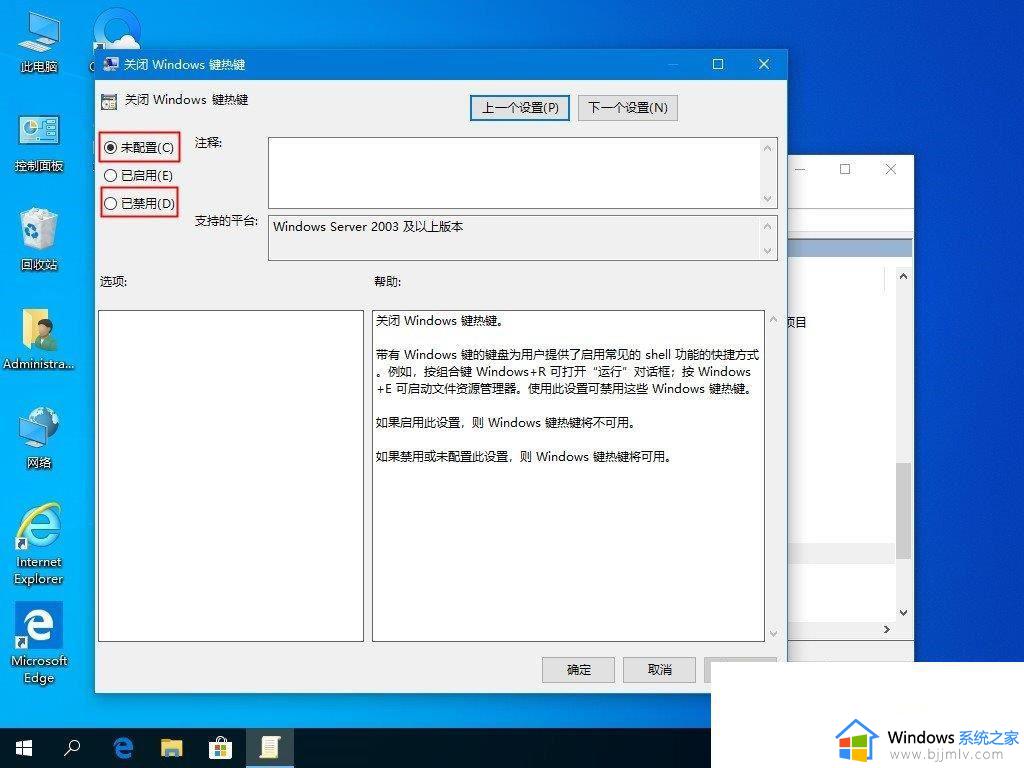This screenshot has width=1024, height=768.
Task: Click the down arrow of the supported platform scrollbar
Action: tap(767, 251)
